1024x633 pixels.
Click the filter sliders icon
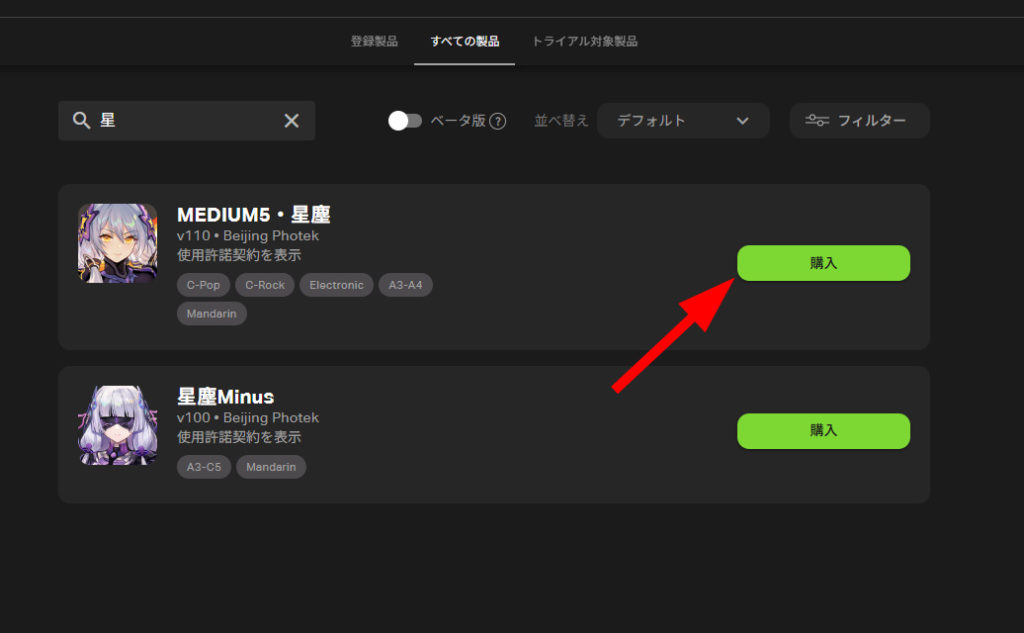pos(817,120)
